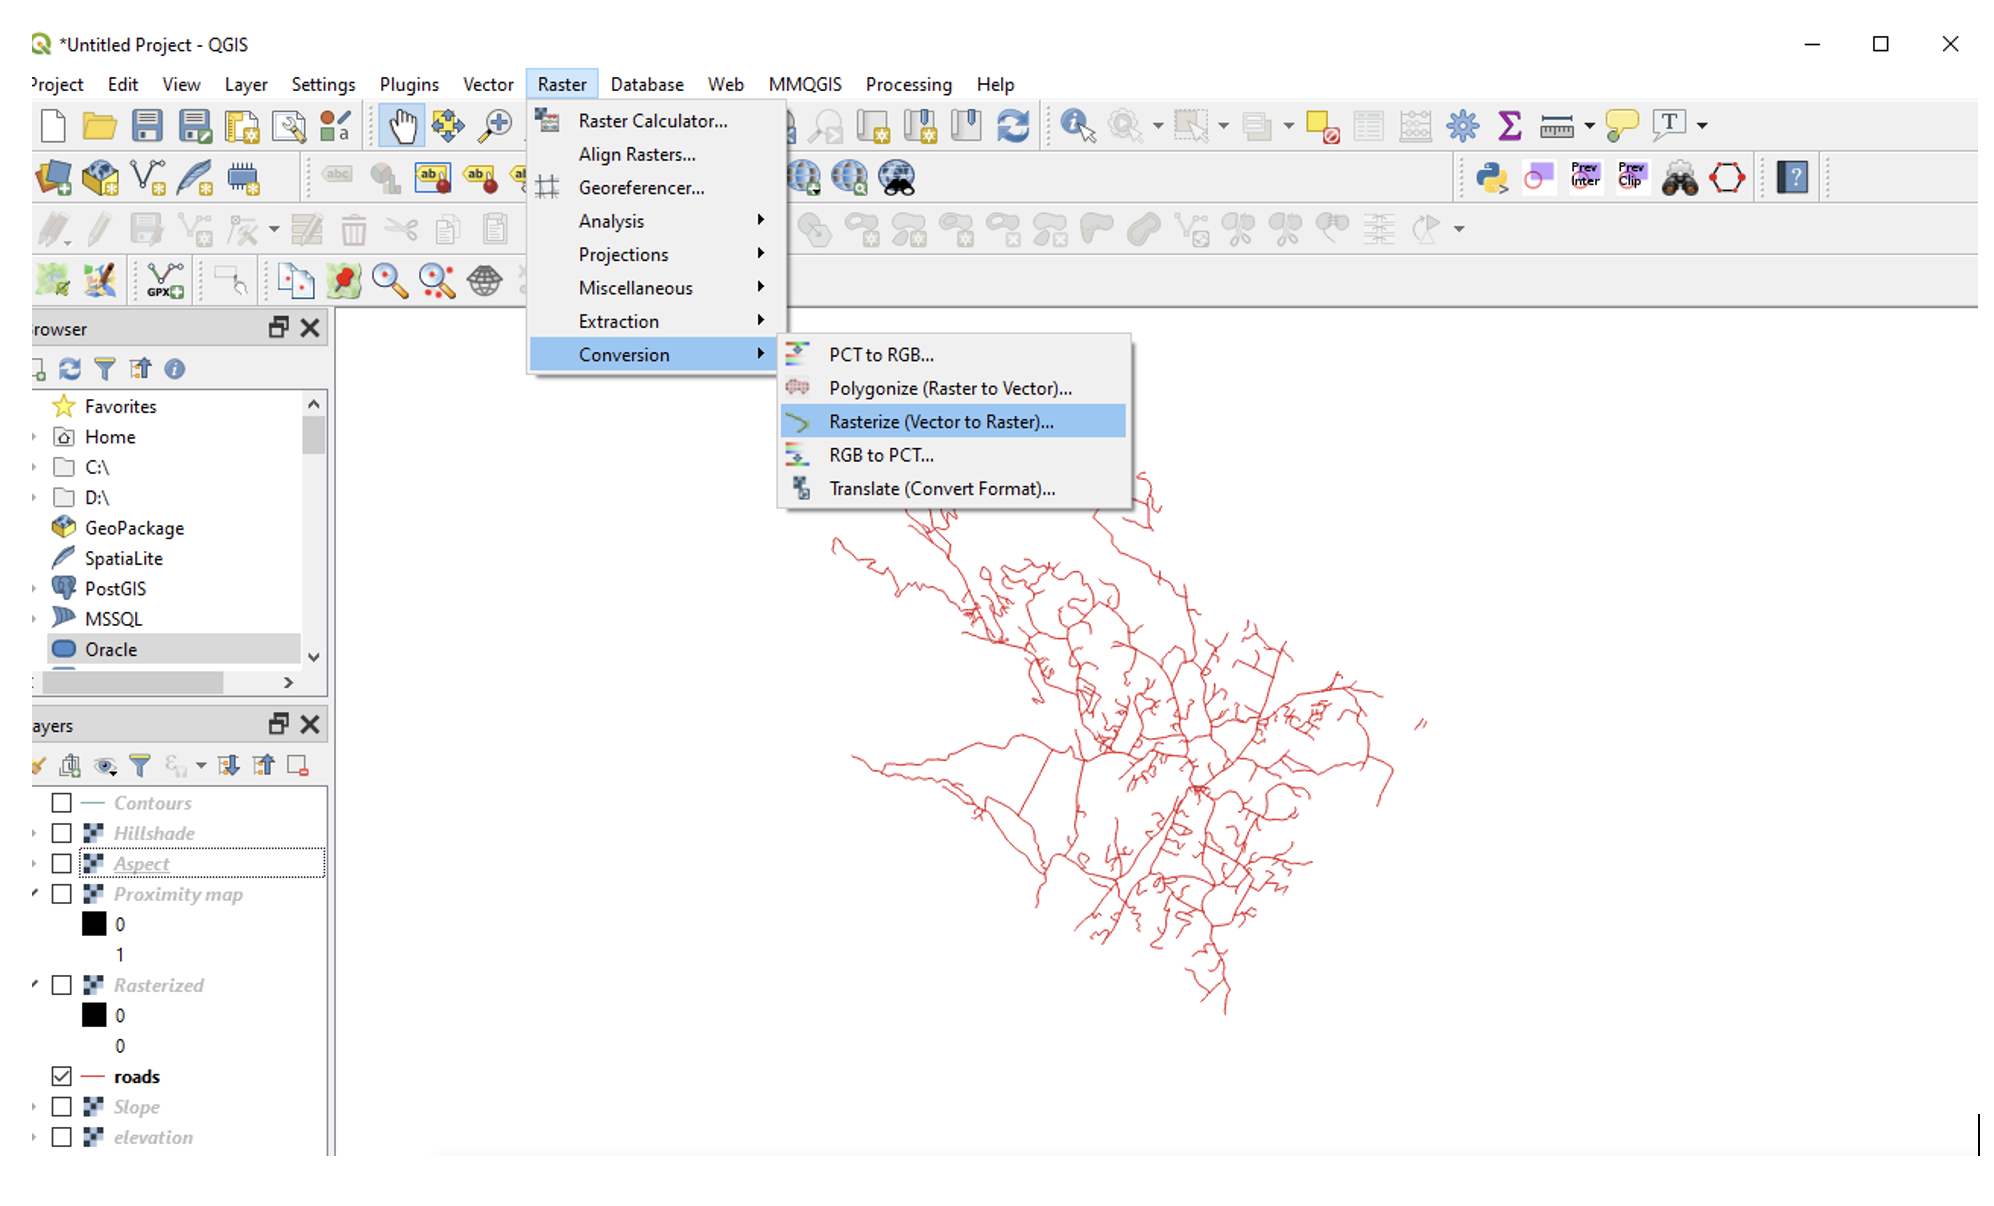
Task: Click the New GeoPackage Layer icon
Action: [x=99, y=179]
